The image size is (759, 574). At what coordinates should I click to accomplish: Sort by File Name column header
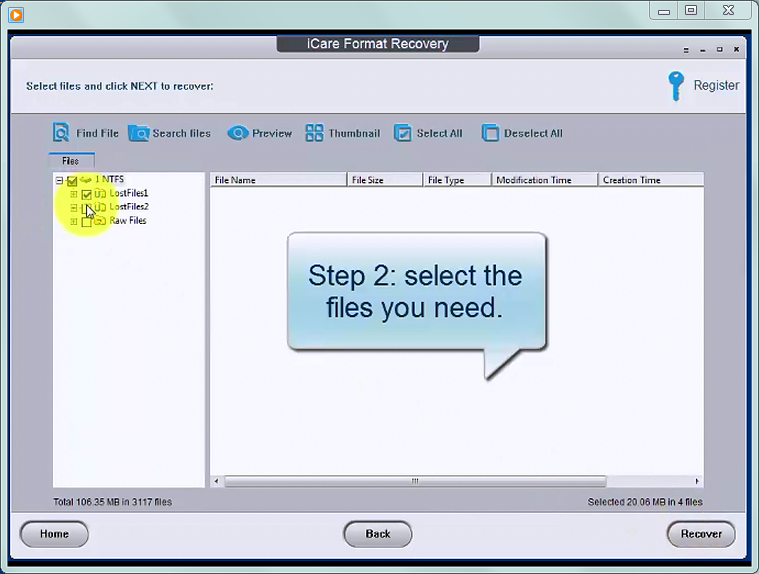(x=278, y=180)
